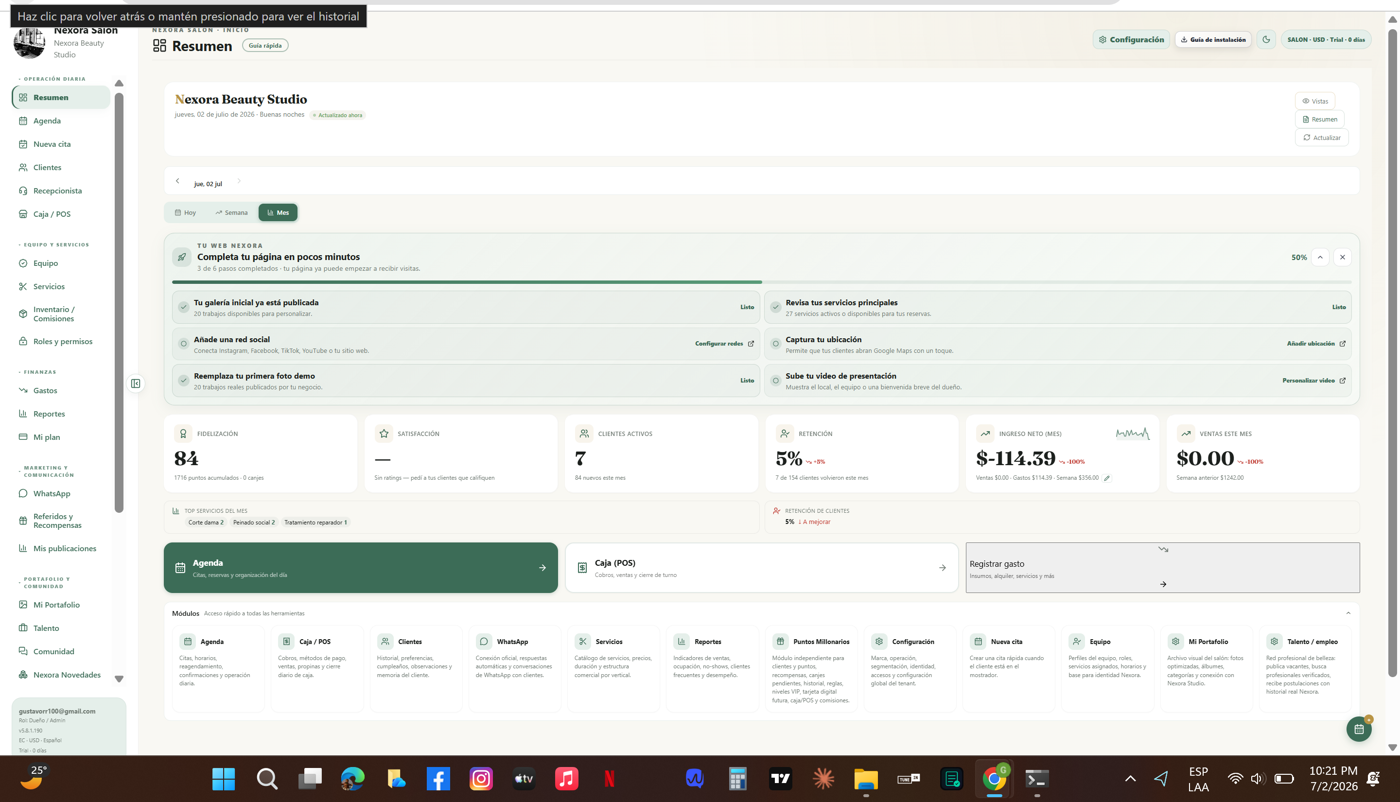Toggle dark mode with the moon icon

(x=1266, y=40)
